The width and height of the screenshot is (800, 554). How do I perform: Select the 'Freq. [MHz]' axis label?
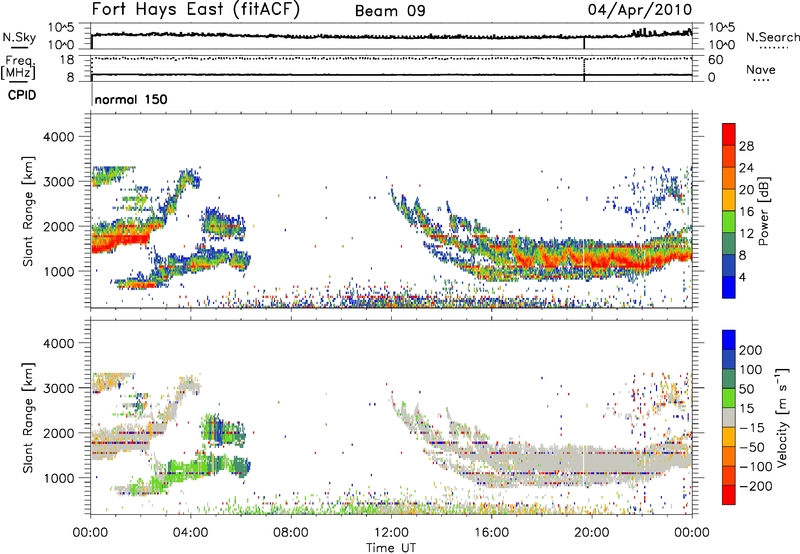pyautogui.click(x=18, y=68)
